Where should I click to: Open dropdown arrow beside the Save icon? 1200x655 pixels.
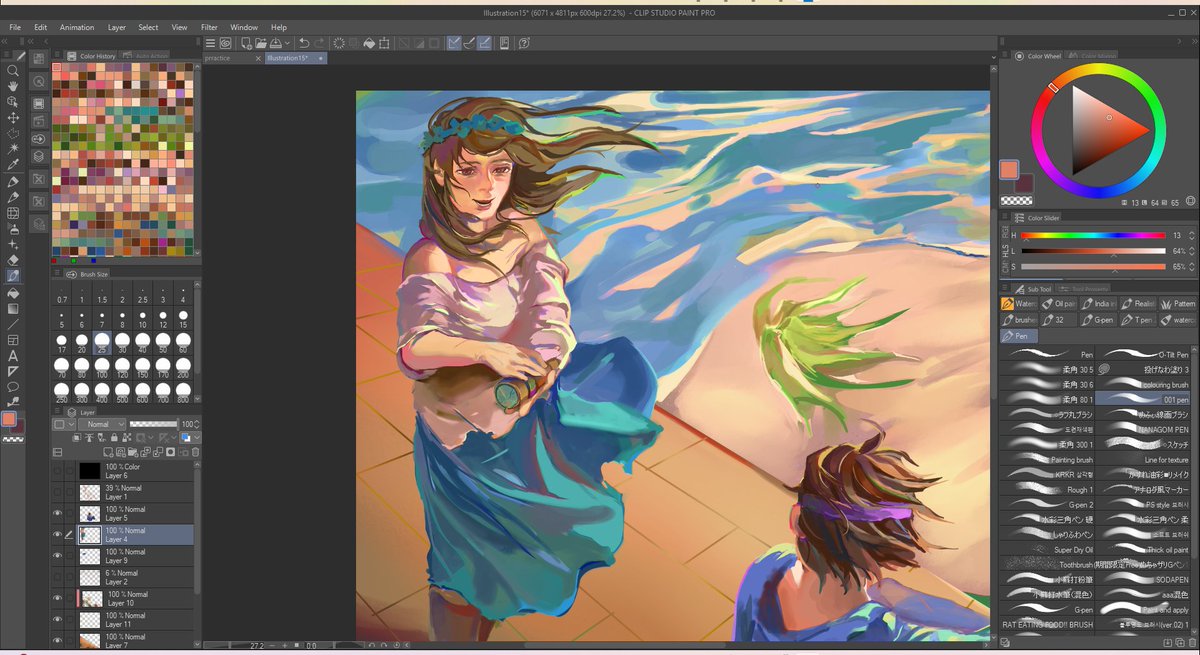(x=287, y=43)
